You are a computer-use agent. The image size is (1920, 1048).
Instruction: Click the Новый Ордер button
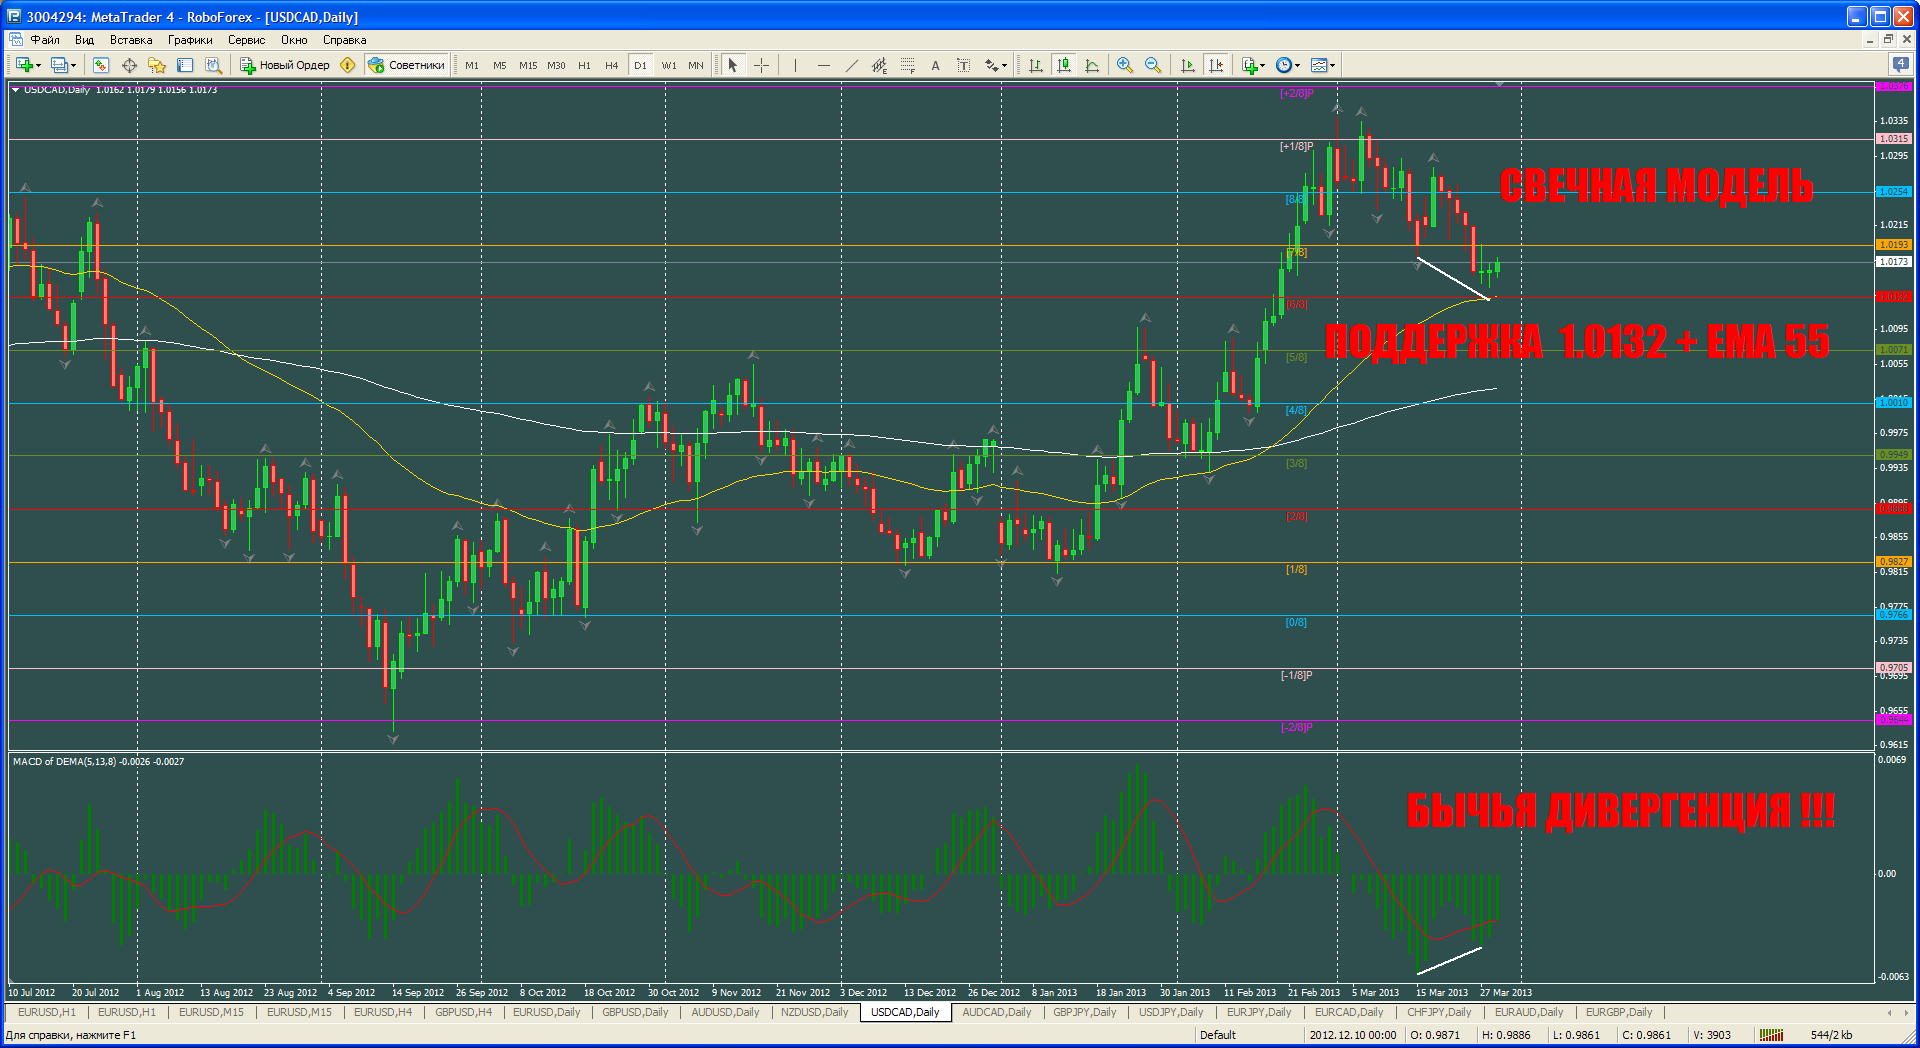tap(285, 65)
